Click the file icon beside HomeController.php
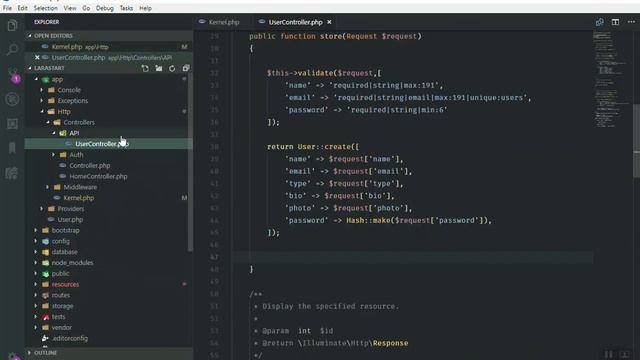640x360 pixels. pos(63,176)
